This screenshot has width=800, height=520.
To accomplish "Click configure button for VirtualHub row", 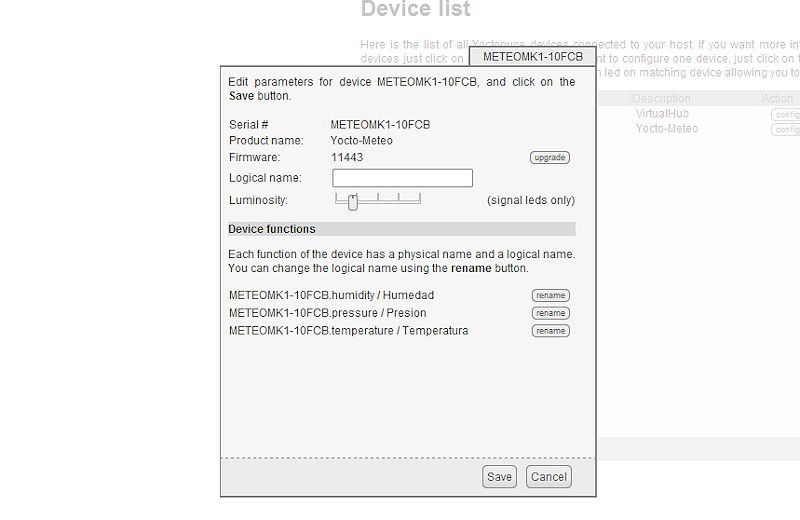I will [x=785, y=115].
